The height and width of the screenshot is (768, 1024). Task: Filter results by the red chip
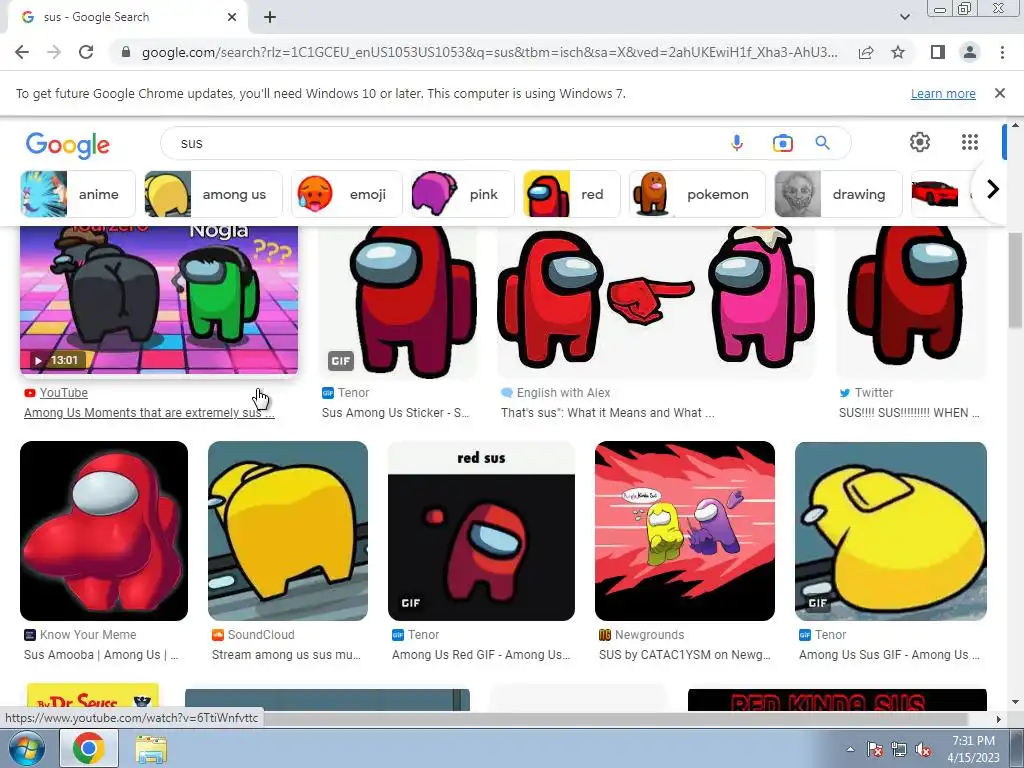point(571,194)
